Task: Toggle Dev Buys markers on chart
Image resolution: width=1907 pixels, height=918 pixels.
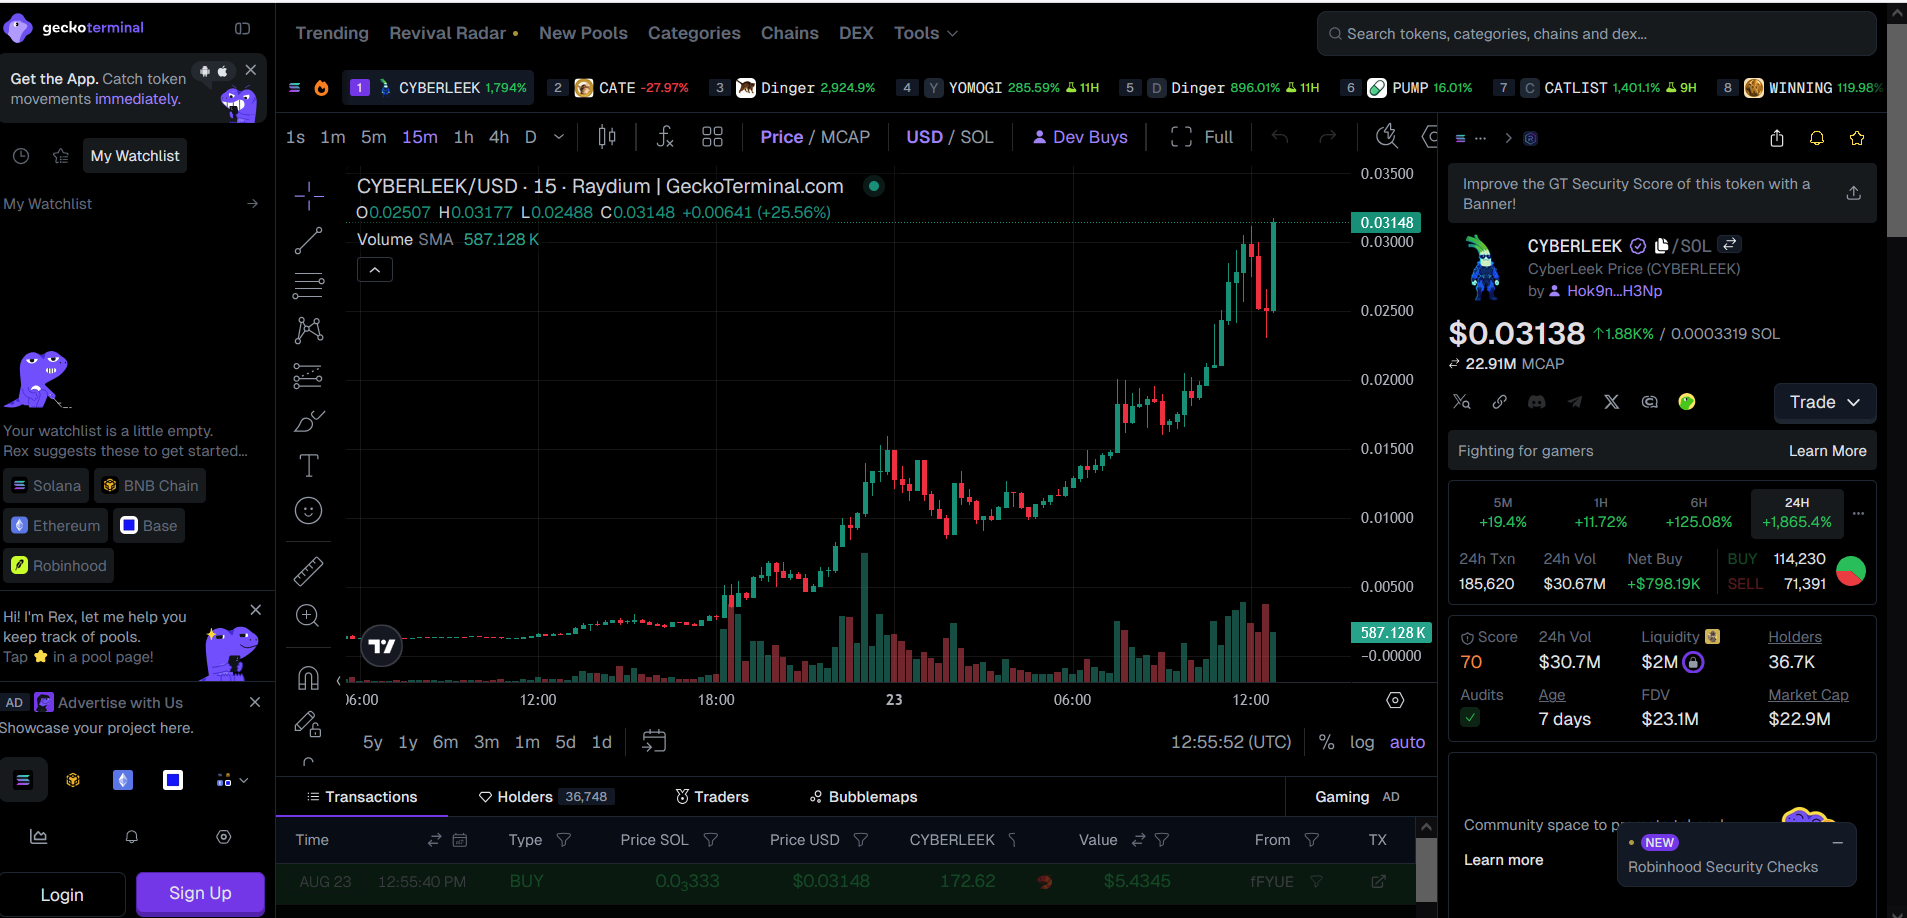Action: tap(1080, 137)
